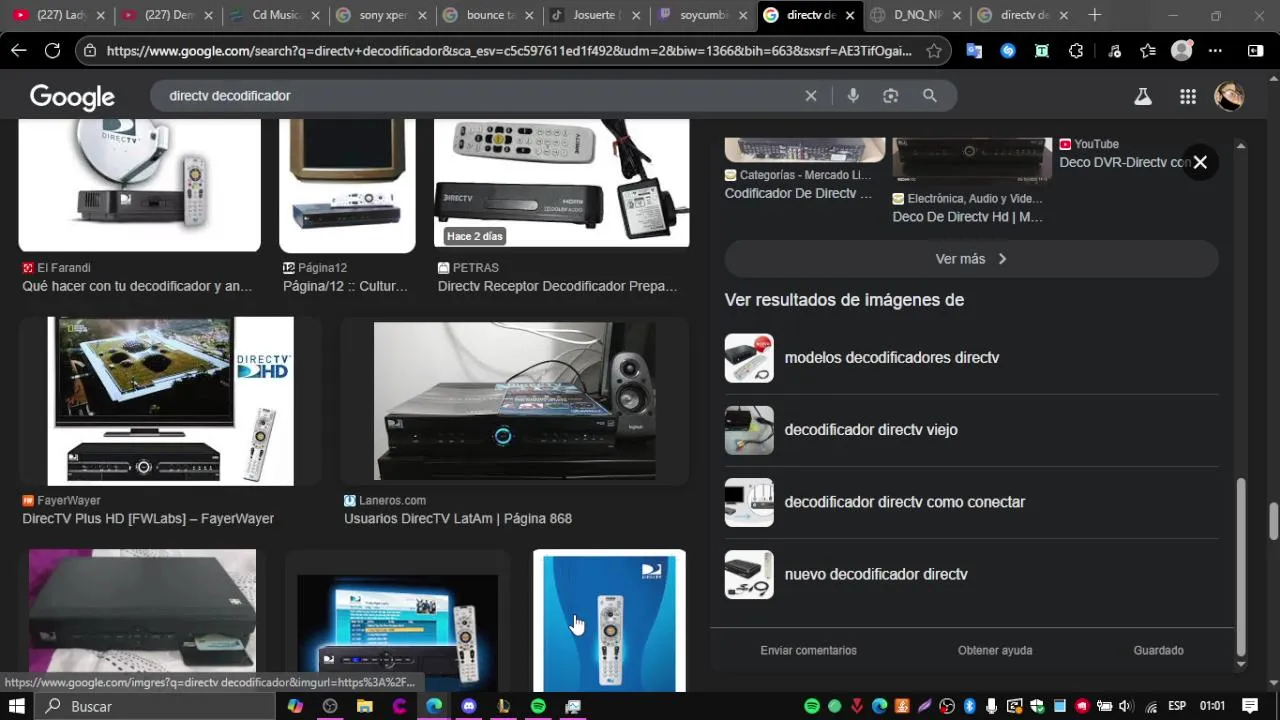Reload the current page
The height and width of the screenshot is (720, 1280).
coord(53,50)
